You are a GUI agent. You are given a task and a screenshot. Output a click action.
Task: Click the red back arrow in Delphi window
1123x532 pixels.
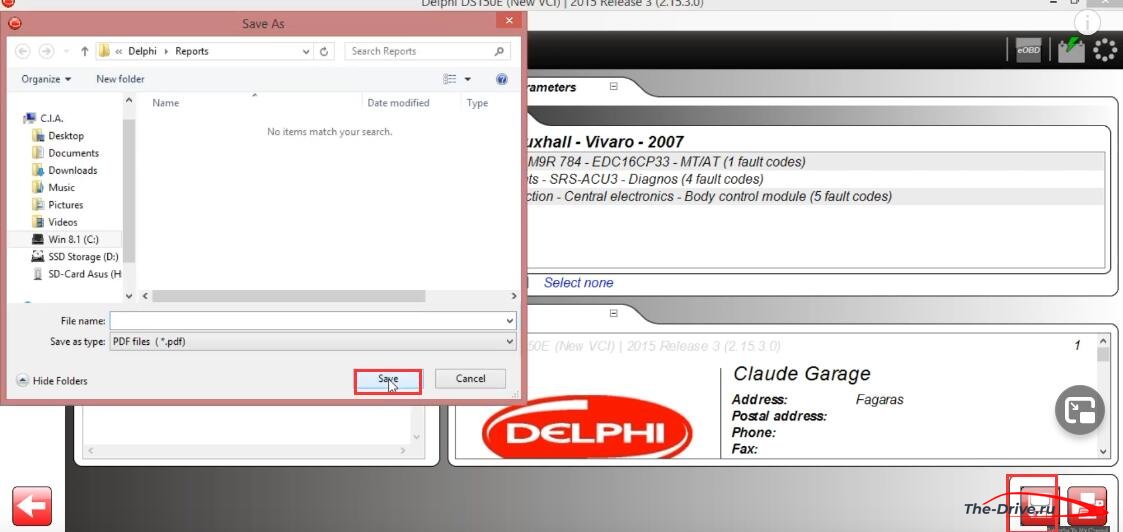tap(32, 506)
